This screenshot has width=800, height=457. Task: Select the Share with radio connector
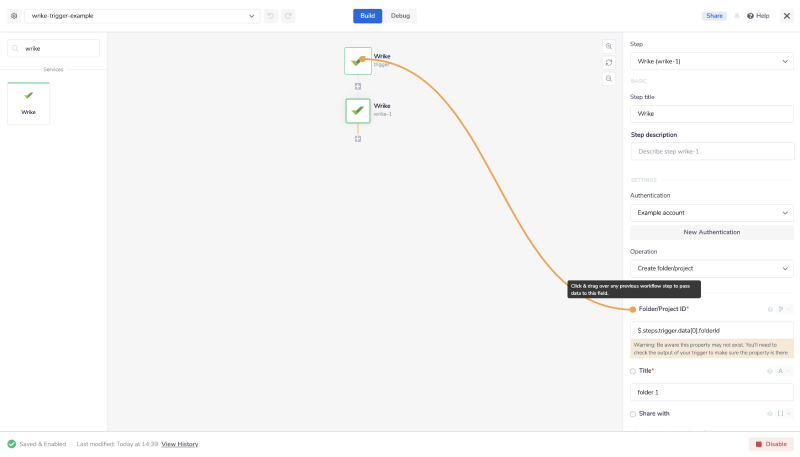click(633, 413)
